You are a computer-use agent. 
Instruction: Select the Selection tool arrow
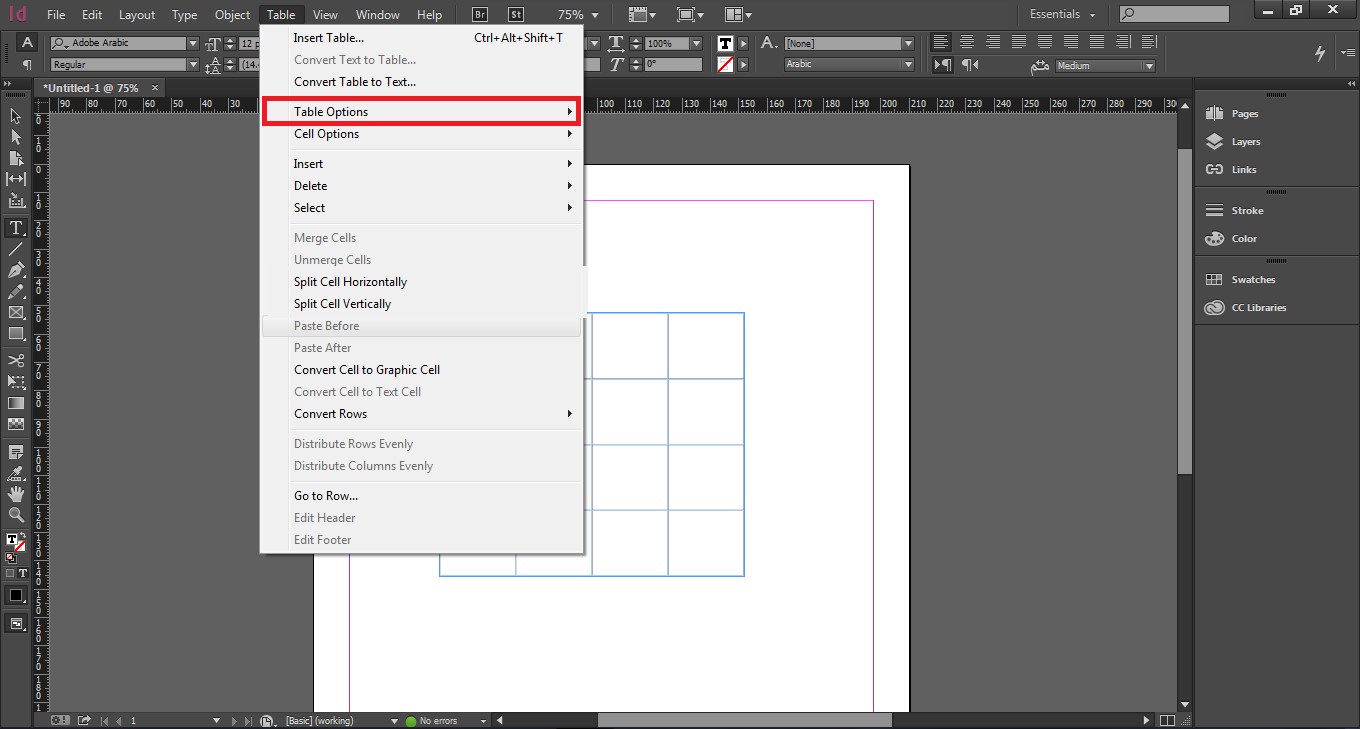[x=15, y=116]
